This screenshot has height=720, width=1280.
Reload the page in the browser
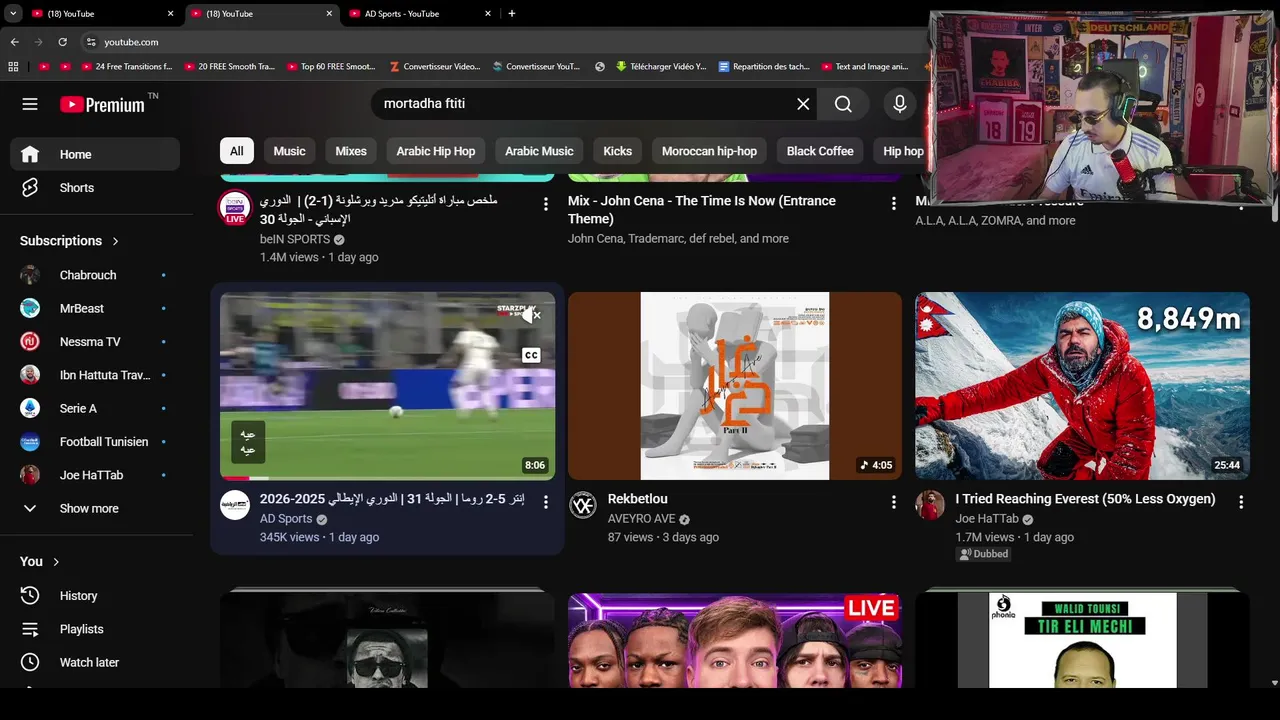pyautogui.click(x=62, y=42)
